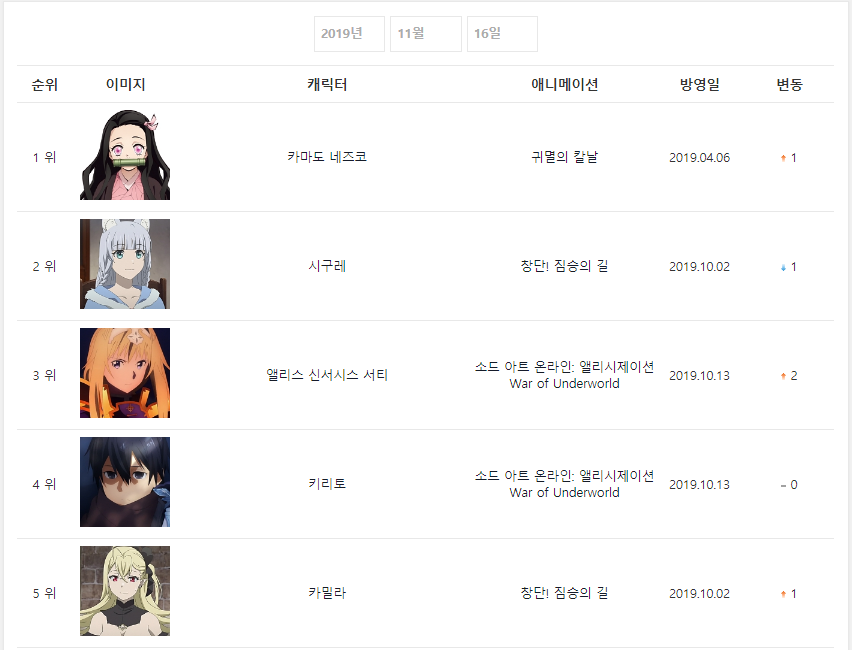Screen dimensions: 852x650
Task: Open the 시구레 character name link
Action: [x=327, y=266]
